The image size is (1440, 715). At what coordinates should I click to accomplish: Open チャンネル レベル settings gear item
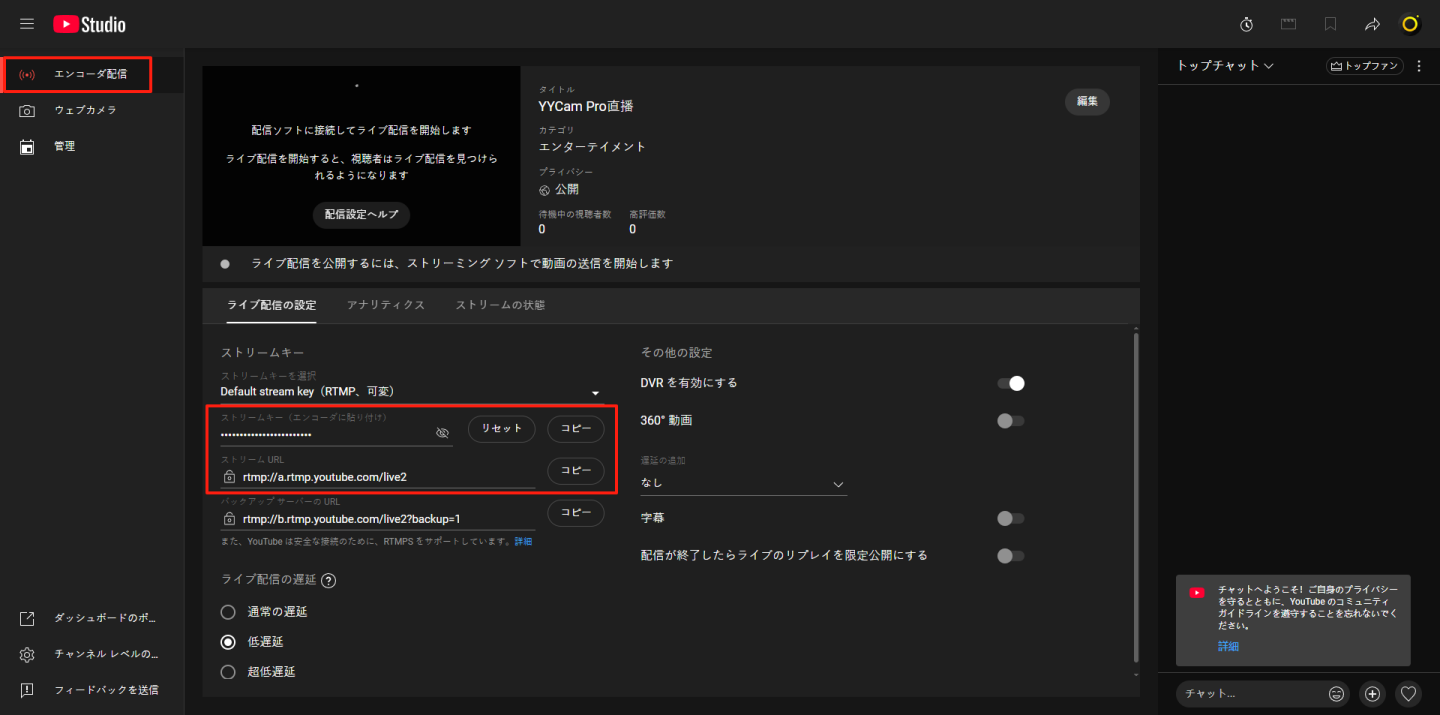pos(92,654)
